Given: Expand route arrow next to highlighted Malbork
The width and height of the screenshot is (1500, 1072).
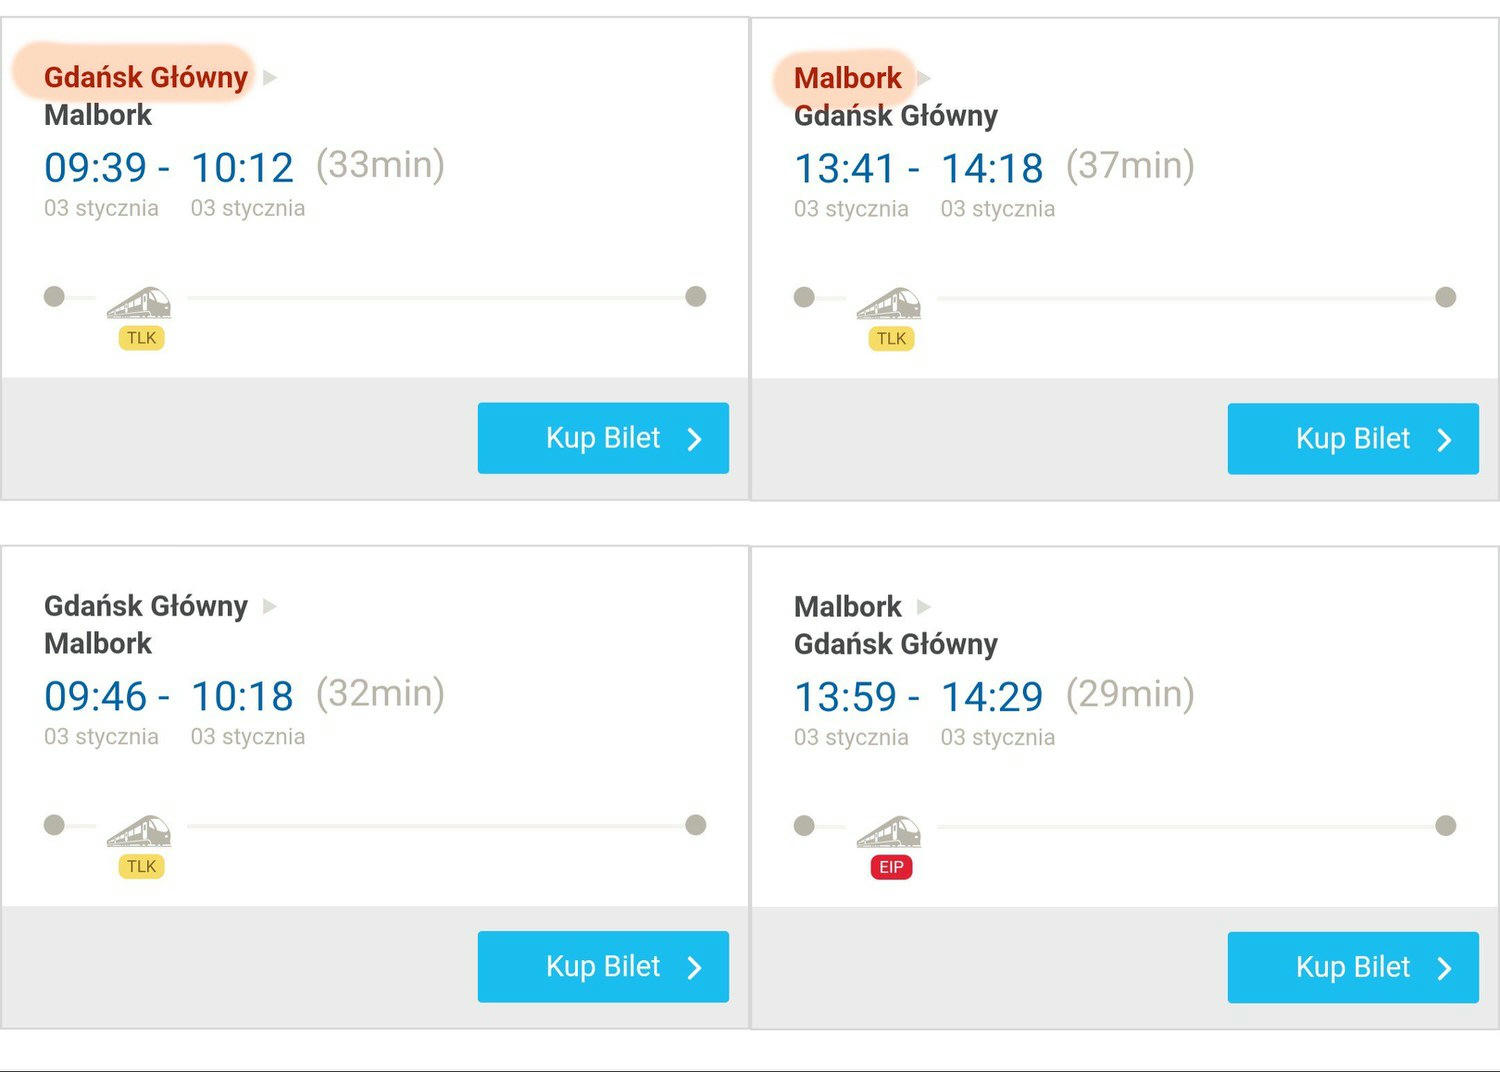Looking at the screenshot, I should (x=924, y=78).
